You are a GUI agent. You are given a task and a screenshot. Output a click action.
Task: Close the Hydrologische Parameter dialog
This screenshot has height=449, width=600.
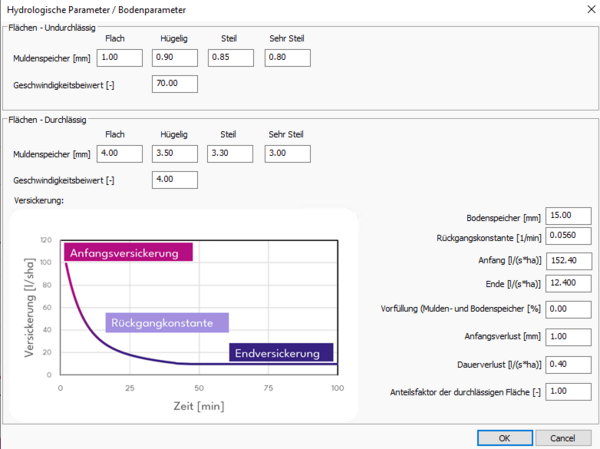[591, 9]
